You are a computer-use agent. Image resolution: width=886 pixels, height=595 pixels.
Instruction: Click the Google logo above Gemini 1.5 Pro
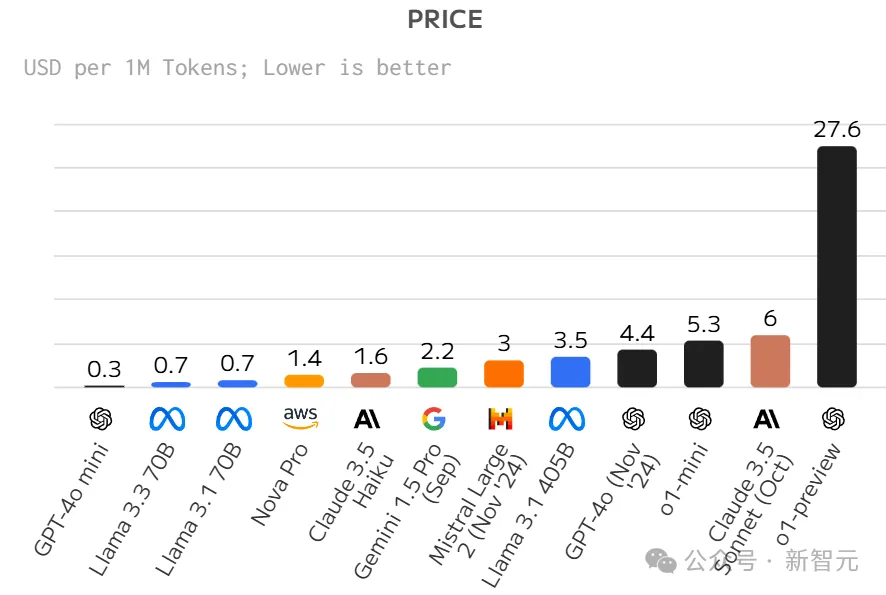click(x=434, y=419)
